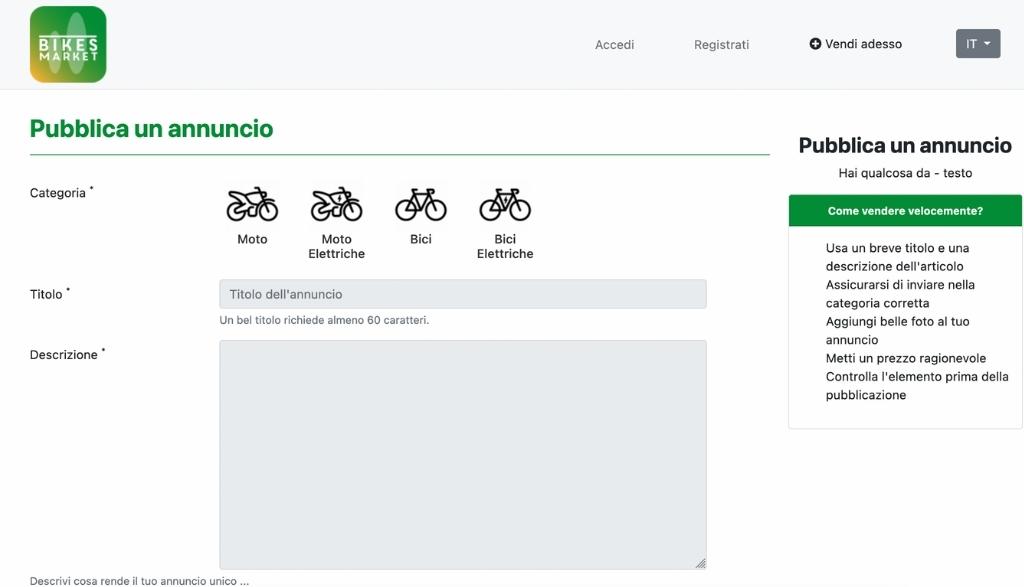Click the green Pubblica un annuncio heading
The image size is (1024, 587).
pos(151,129)
